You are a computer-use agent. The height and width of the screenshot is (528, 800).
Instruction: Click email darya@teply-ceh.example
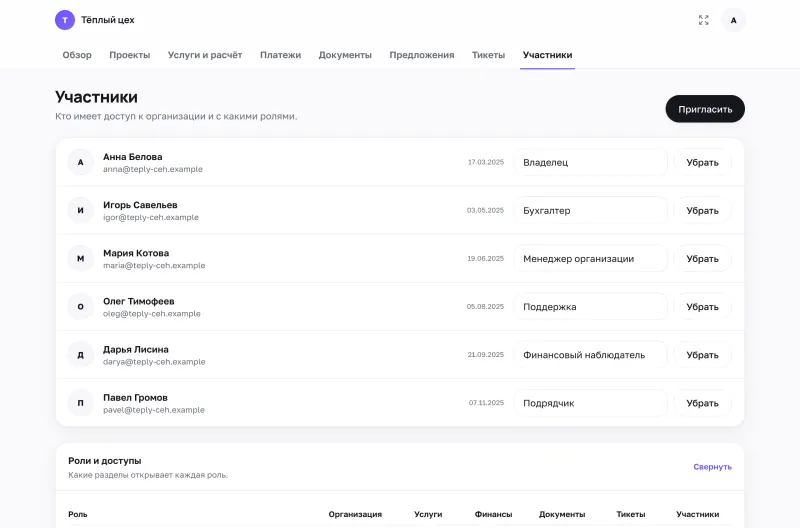(x=154, y=362)
